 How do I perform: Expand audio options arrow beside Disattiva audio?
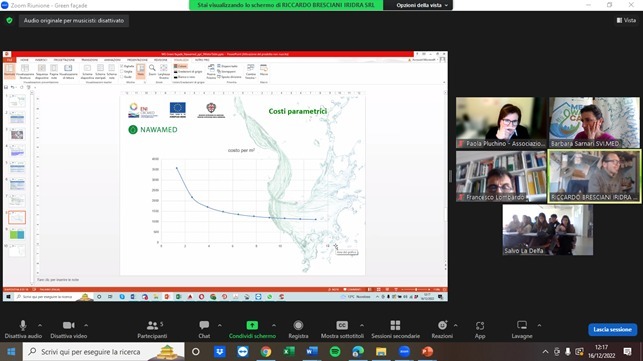click(40, 325)
